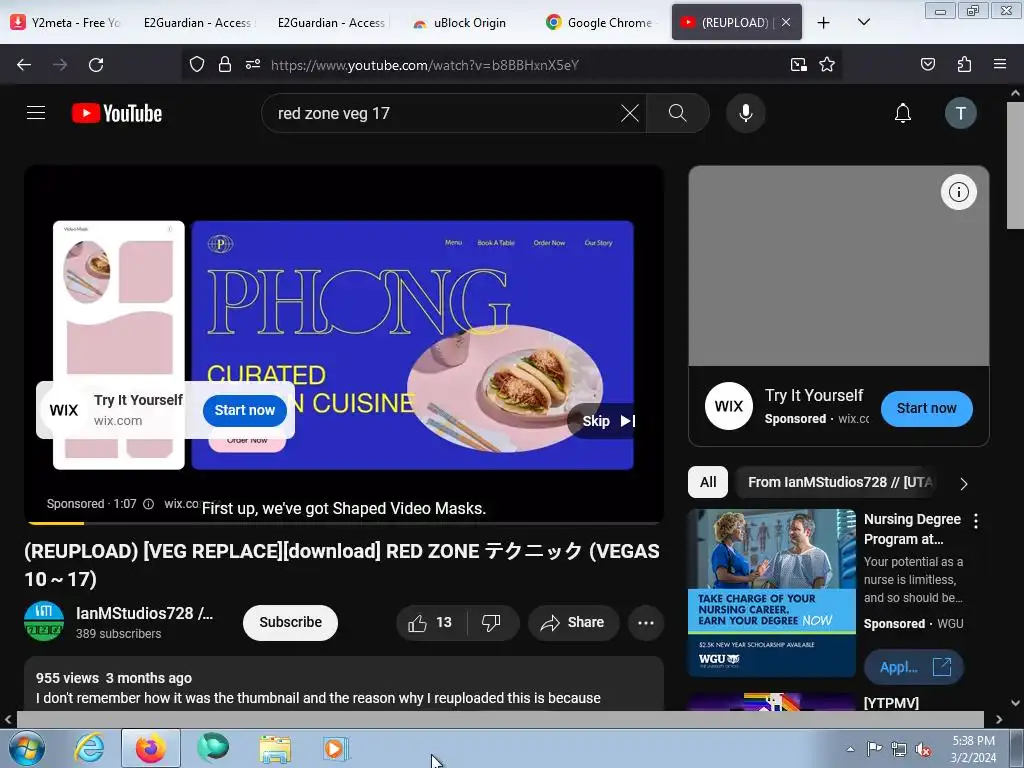Screen dimensions: 1024x768
Task: Start voice search with microphone
Action: pyautogui.click(x=745, y=113)
